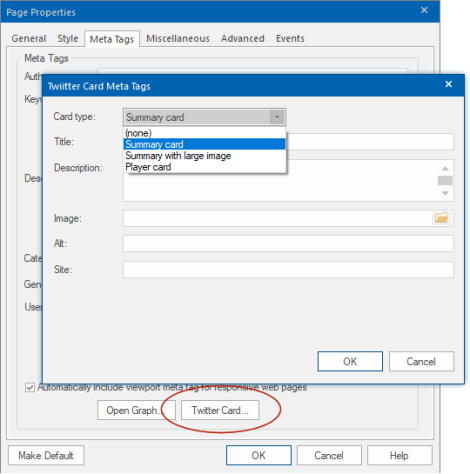This screenshot has width=470, height=474.
Task: Switch to the General tab
Action: pyautogui.click(x=29, y=38)
